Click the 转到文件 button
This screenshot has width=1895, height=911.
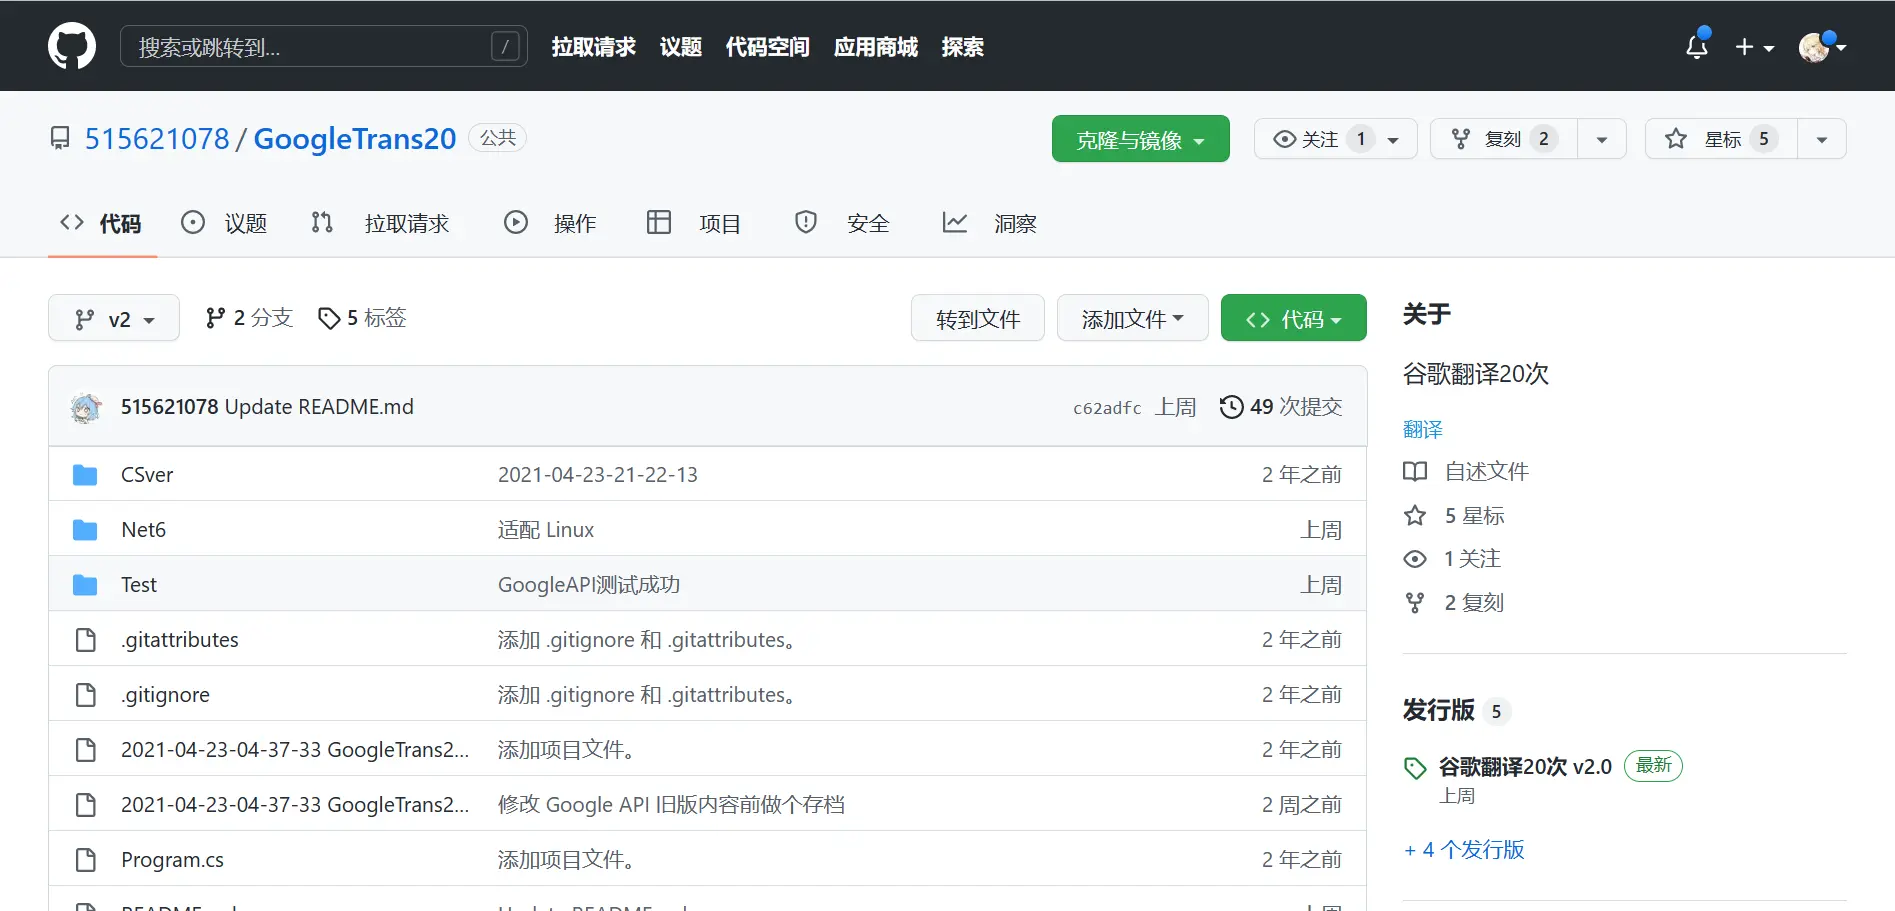[x=978, y=318]
